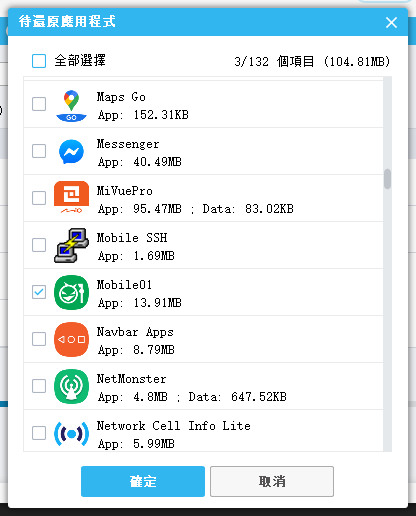Tick the NetMonster checkbox
The height and width of the screenshot is (516, 416).
39,386
